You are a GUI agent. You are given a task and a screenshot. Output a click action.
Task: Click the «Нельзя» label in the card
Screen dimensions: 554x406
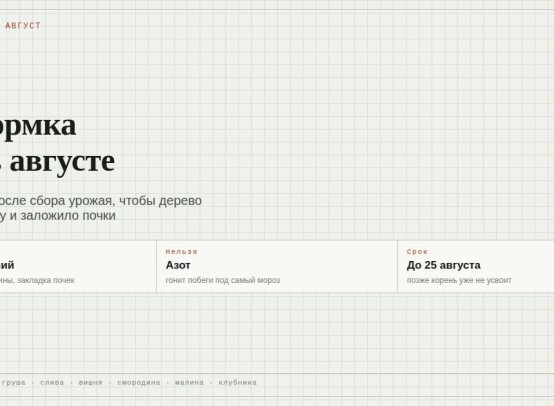tap(182, 252)
